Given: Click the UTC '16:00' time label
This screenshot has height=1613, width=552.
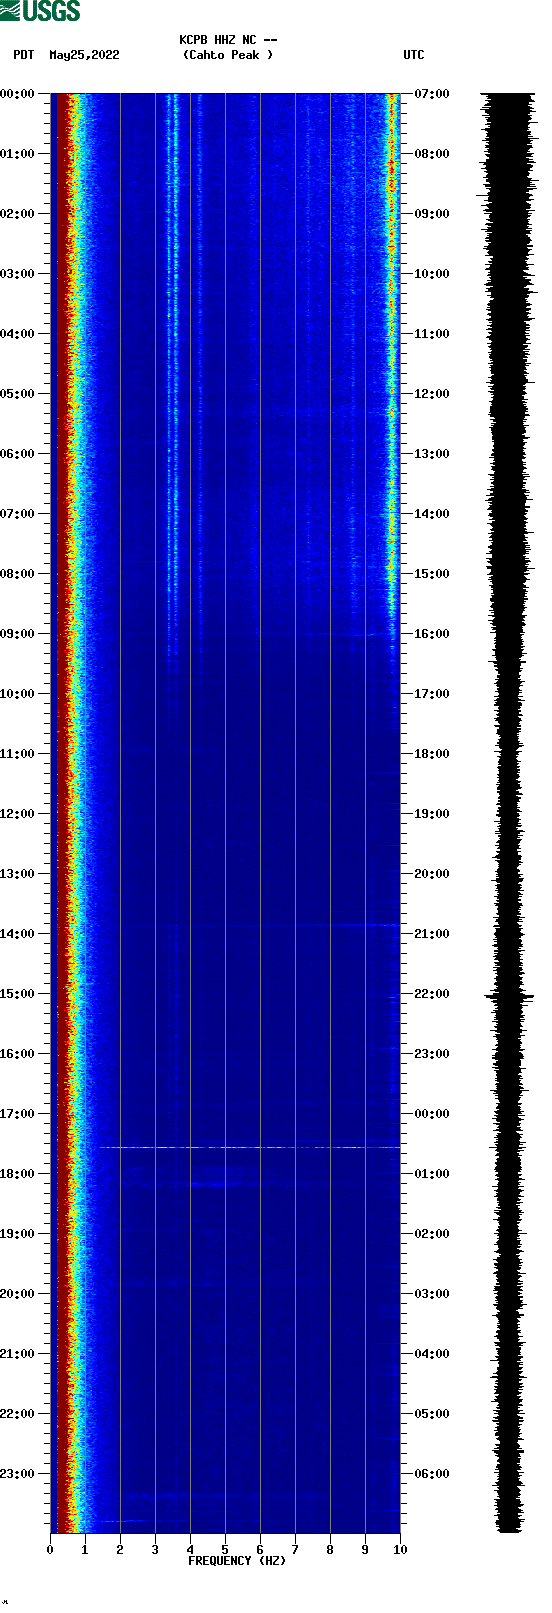Looking at the screenshot, I should (x=432, y=634).
